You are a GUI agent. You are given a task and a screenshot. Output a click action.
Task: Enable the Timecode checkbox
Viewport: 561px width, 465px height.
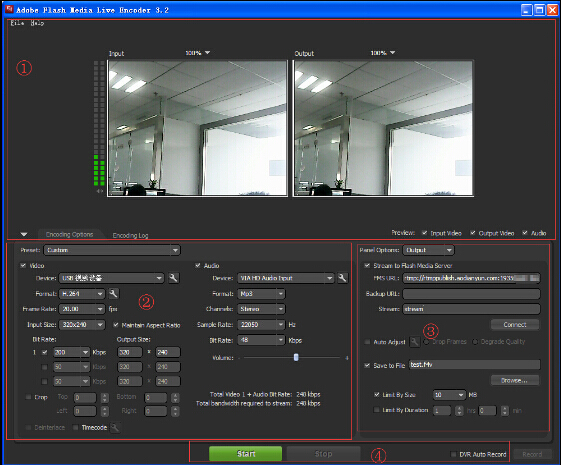coord(75,427)
